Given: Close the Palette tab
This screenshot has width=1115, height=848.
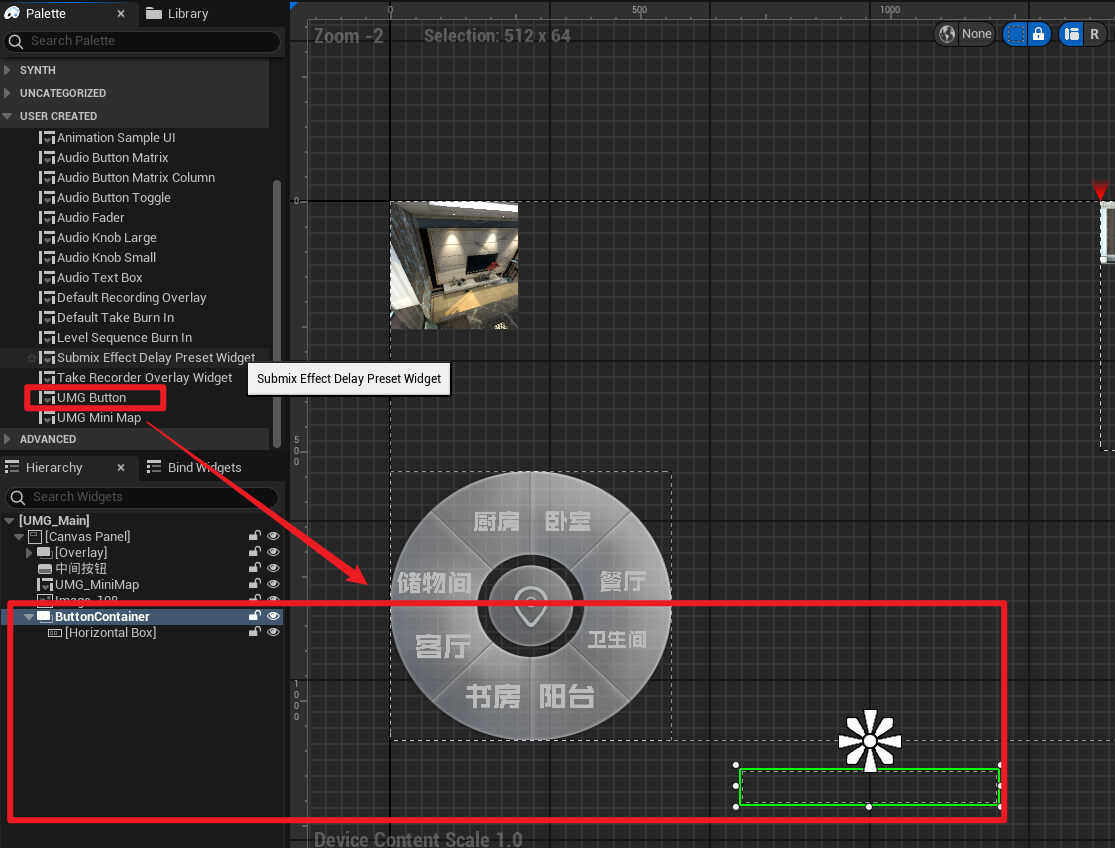Looking at the screenshot, I should coord(121,14).
